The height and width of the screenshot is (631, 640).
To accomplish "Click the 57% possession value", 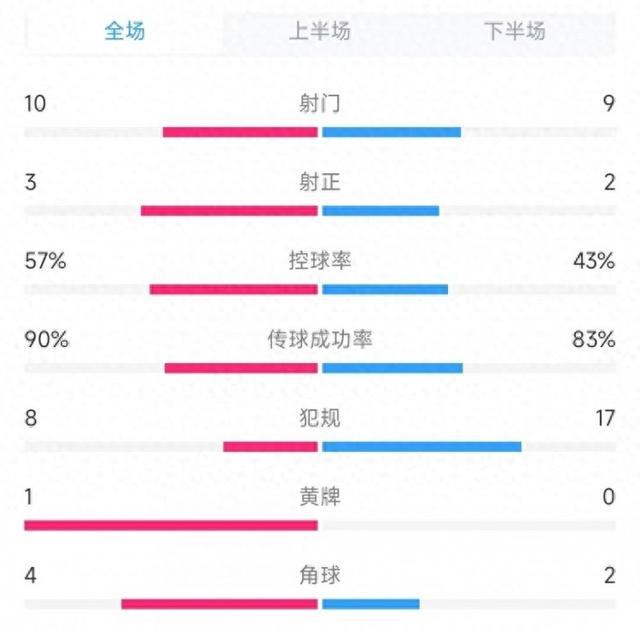I will coord(45,261).
